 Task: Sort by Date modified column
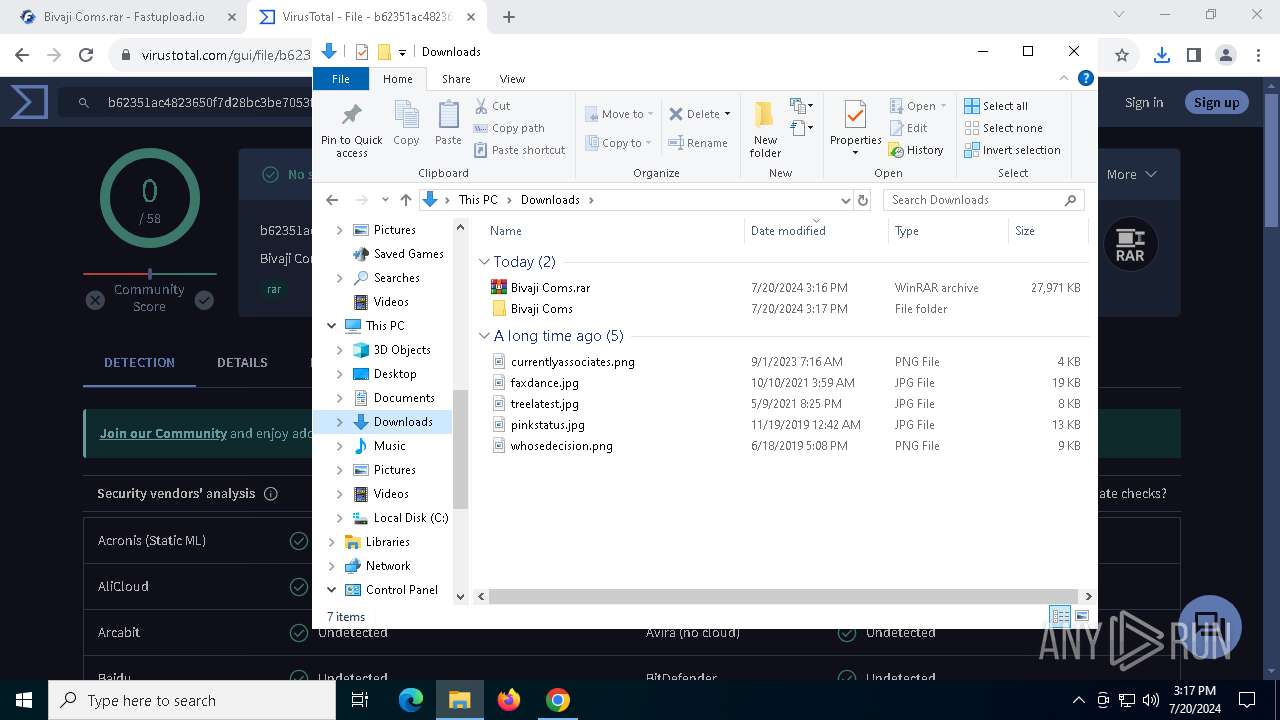click(x=816, y=231)
